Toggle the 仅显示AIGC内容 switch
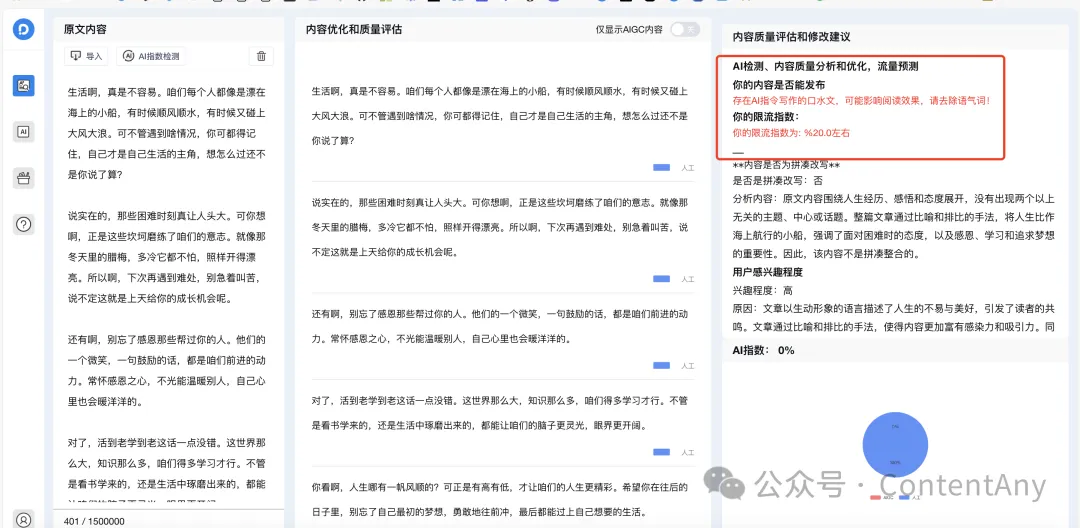Viewport: 1080px width, 528px height. [685, 30]
